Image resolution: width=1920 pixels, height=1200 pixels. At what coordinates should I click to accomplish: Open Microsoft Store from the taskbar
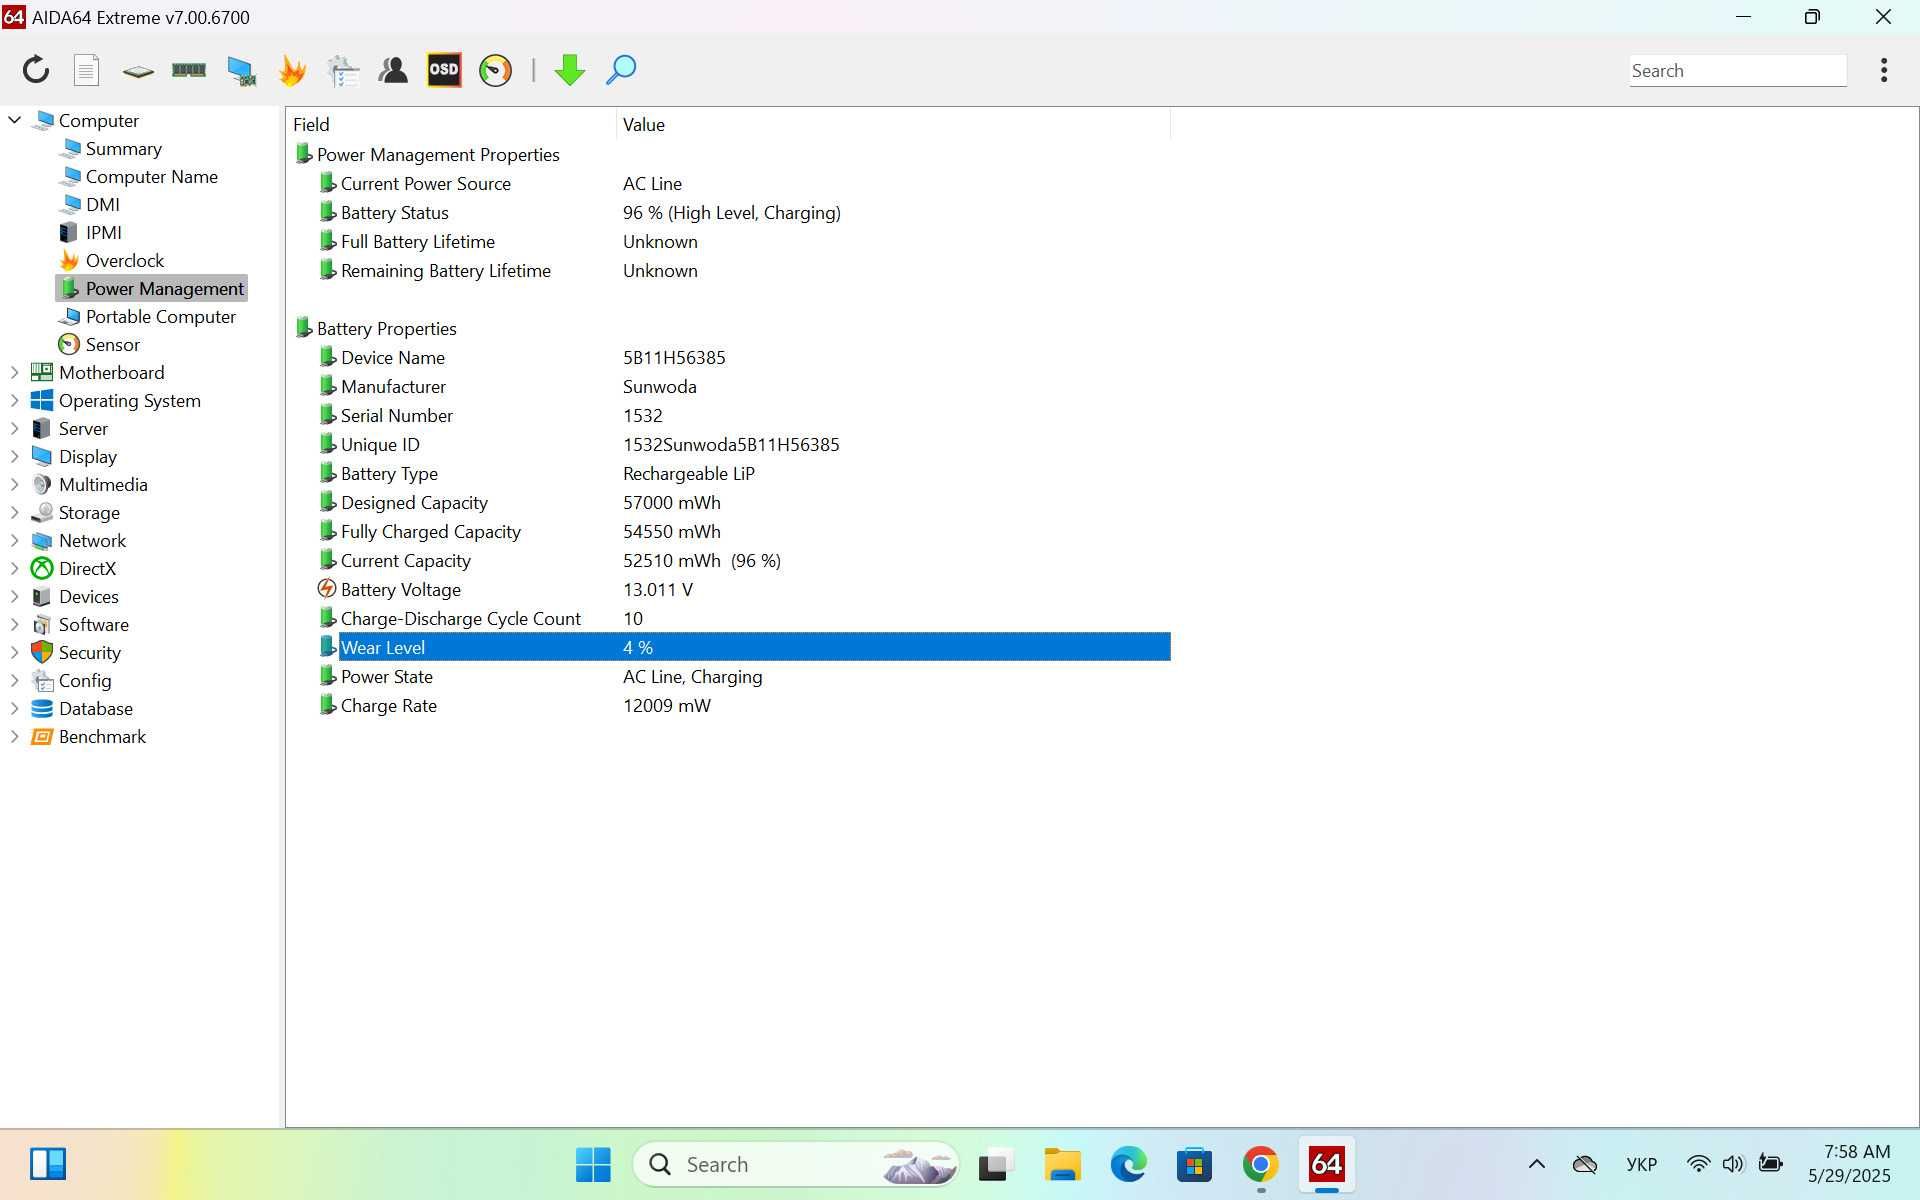(x=1194, y=1164)
